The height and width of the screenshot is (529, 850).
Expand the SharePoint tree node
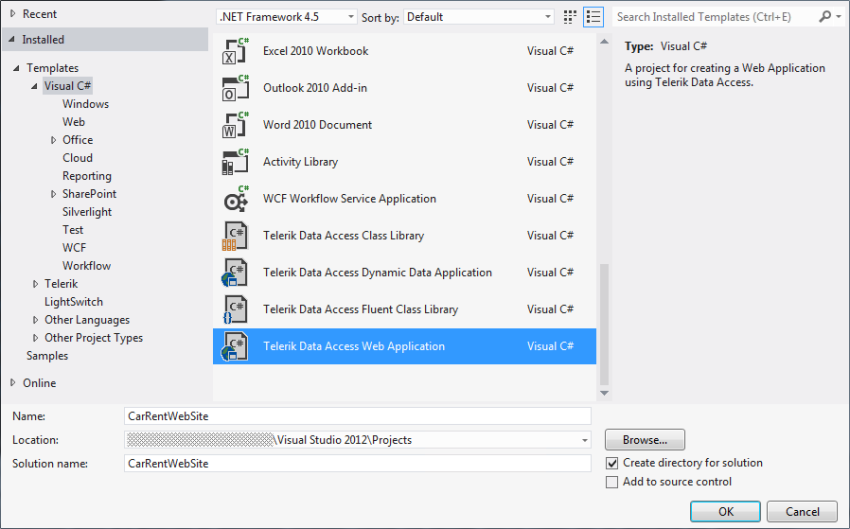[53, 193]
